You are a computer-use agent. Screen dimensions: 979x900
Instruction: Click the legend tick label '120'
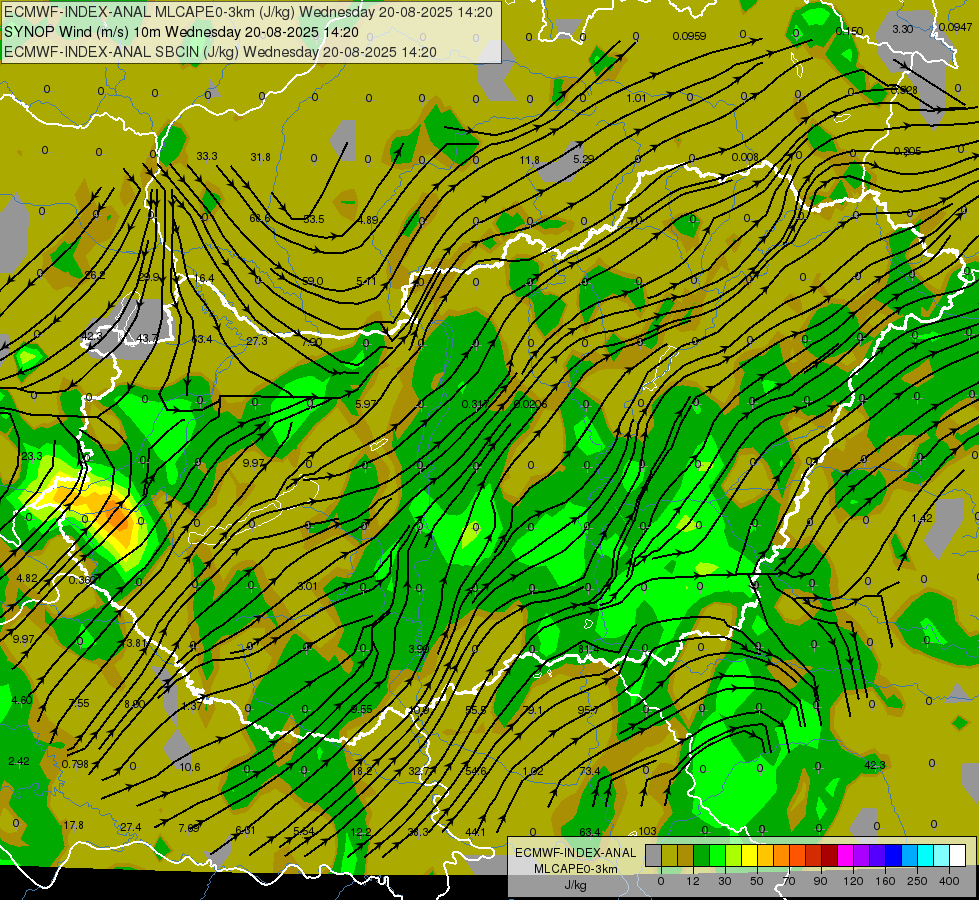coord(853,881)
